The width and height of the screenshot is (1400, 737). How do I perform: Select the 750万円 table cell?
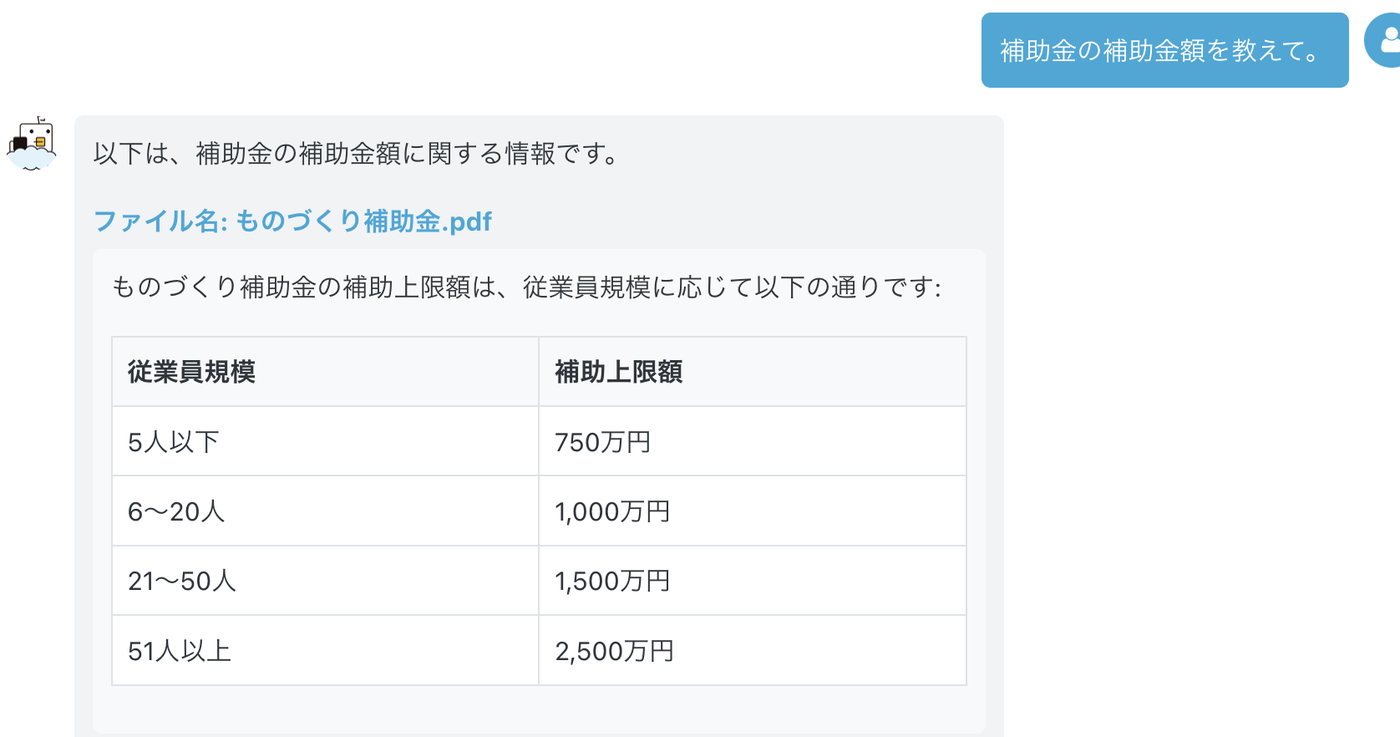click(752, 441)
